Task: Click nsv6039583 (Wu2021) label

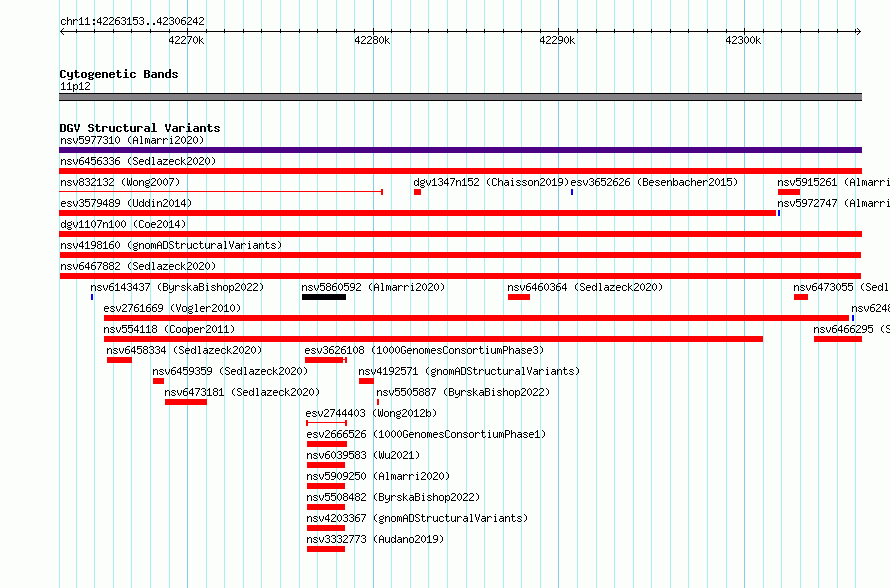Action: click(x=363, y=455)
